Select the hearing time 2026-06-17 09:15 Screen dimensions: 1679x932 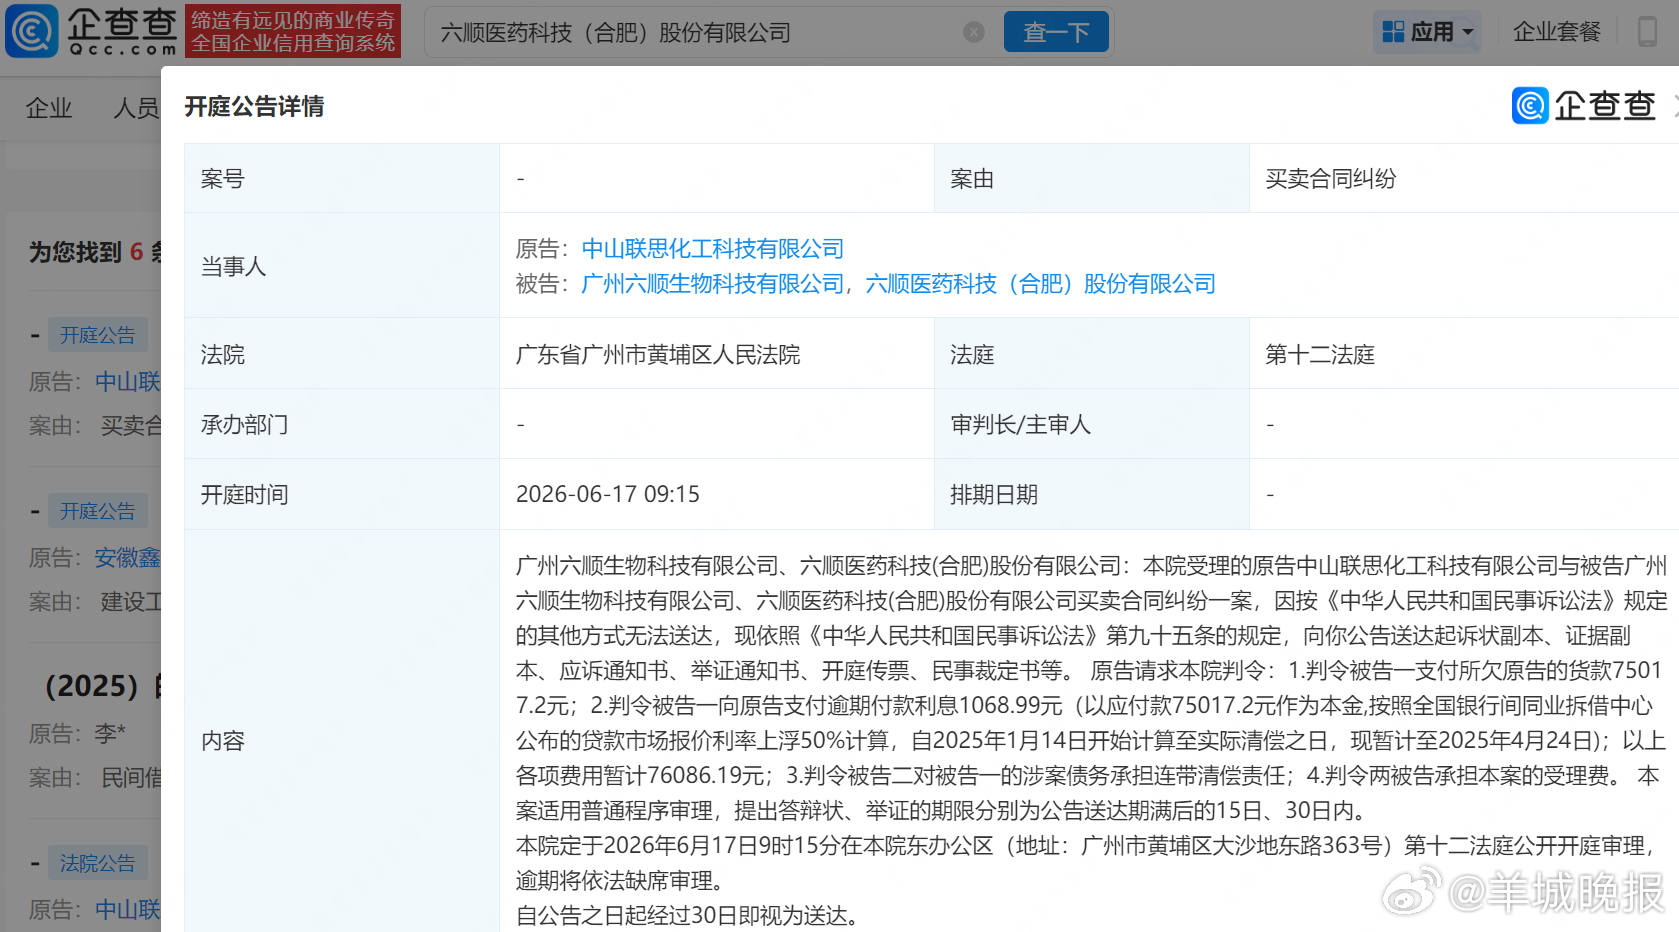tap(608, 494)
